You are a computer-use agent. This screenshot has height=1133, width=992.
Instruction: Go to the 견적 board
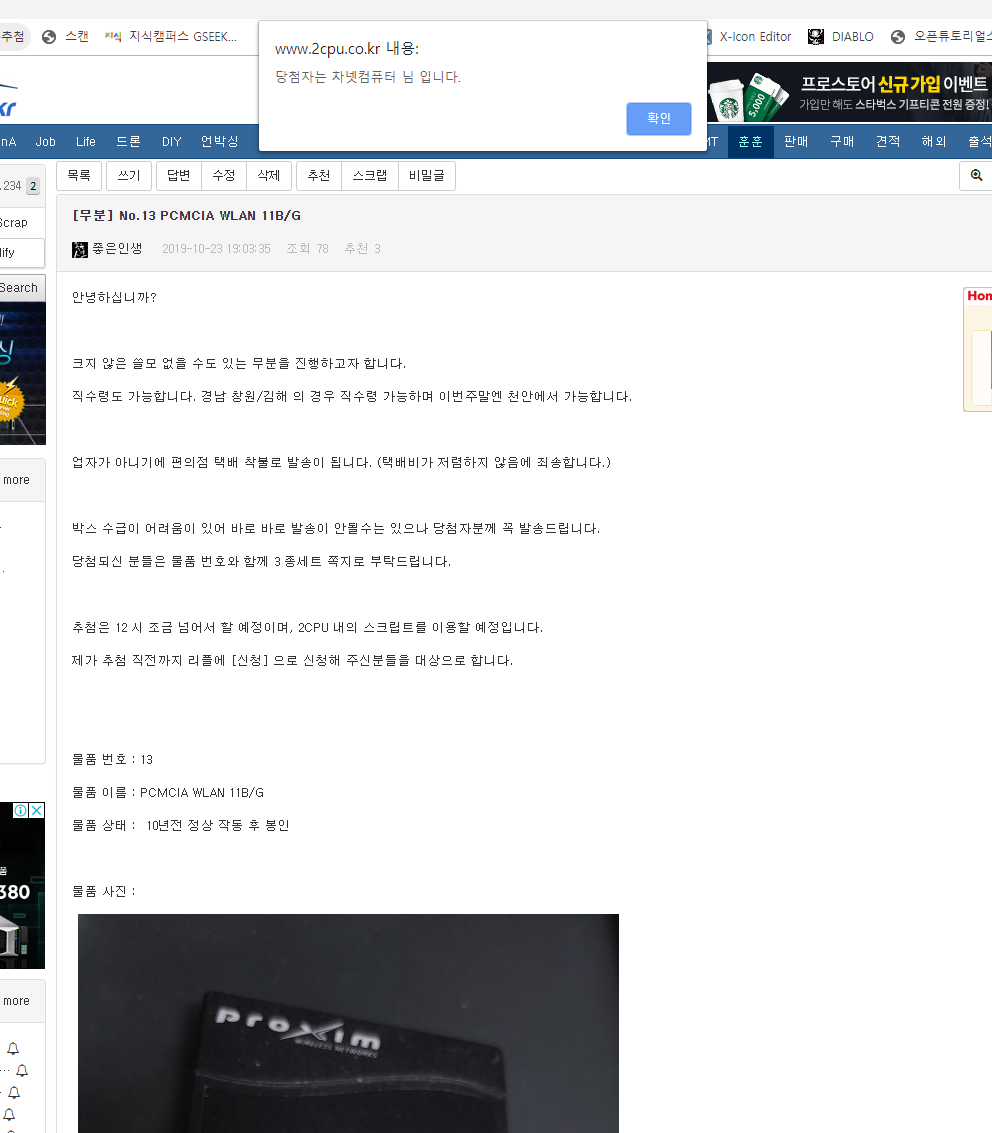click(x=888, y=142)
